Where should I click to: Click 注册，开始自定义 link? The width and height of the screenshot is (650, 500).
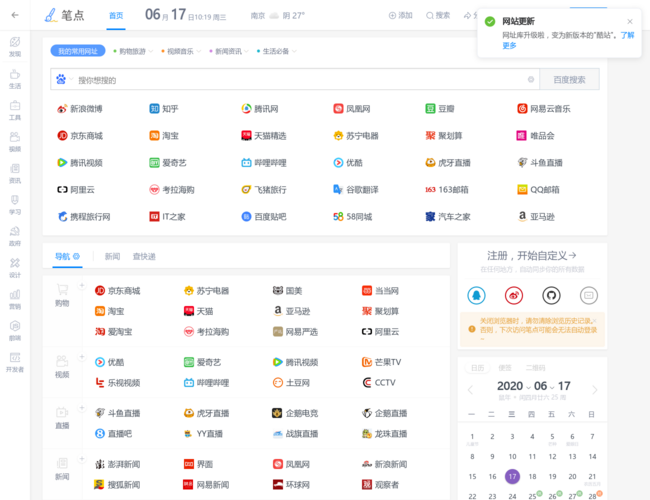coord(531,255)
